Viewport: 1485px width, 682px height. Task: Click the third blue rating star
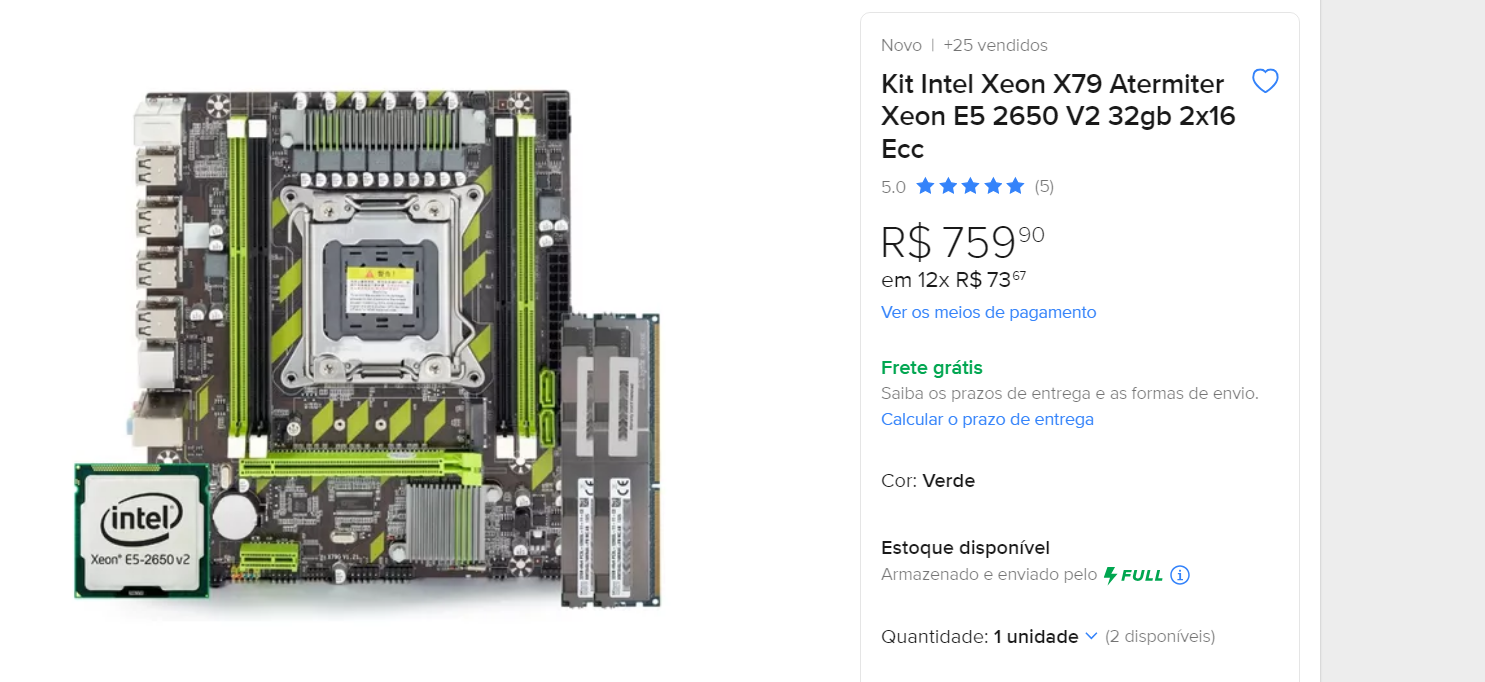point(970,186)
